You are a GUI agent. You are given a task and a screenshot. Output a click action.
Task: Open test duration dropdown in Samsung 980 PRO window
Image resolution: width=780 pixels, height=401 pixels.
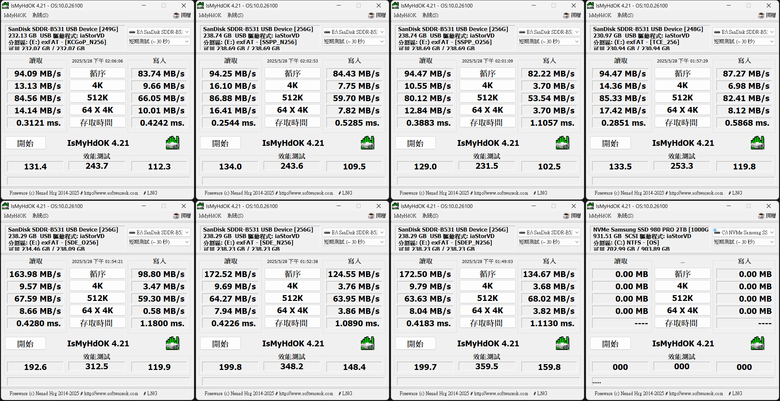[744, 242]
